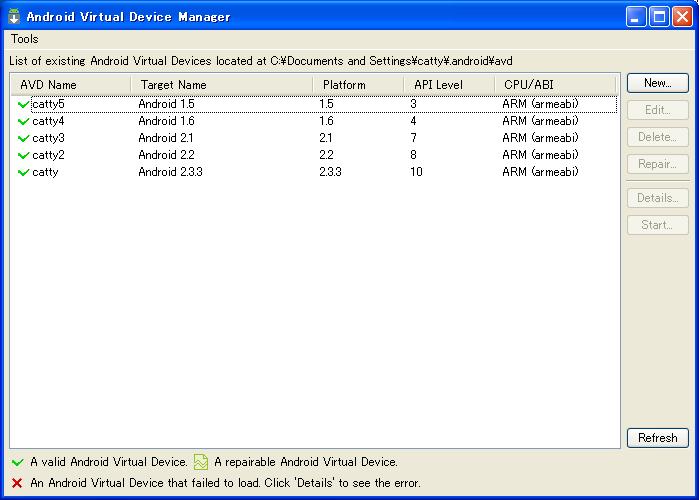
Task: Sort by the AVD Name column header
Action: (x=71, y=85)
